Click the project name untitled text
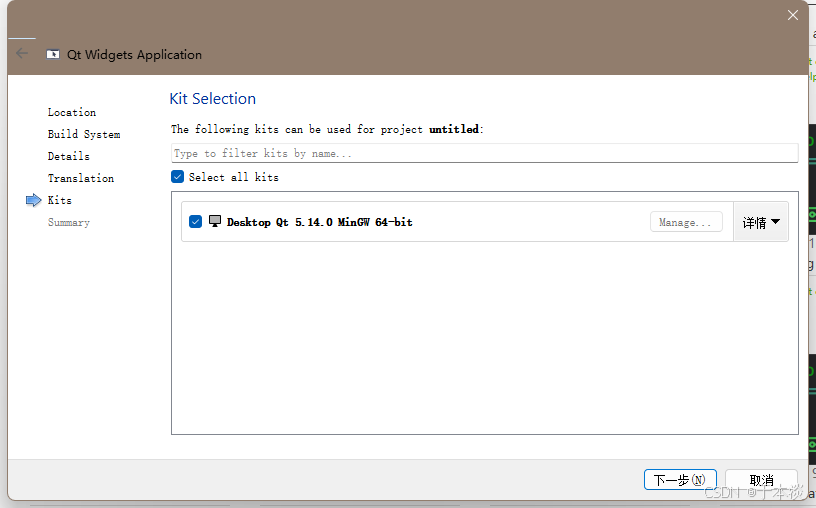Image resolution: width=816 pixels, height=508 pixels. (x=454, y=129)
